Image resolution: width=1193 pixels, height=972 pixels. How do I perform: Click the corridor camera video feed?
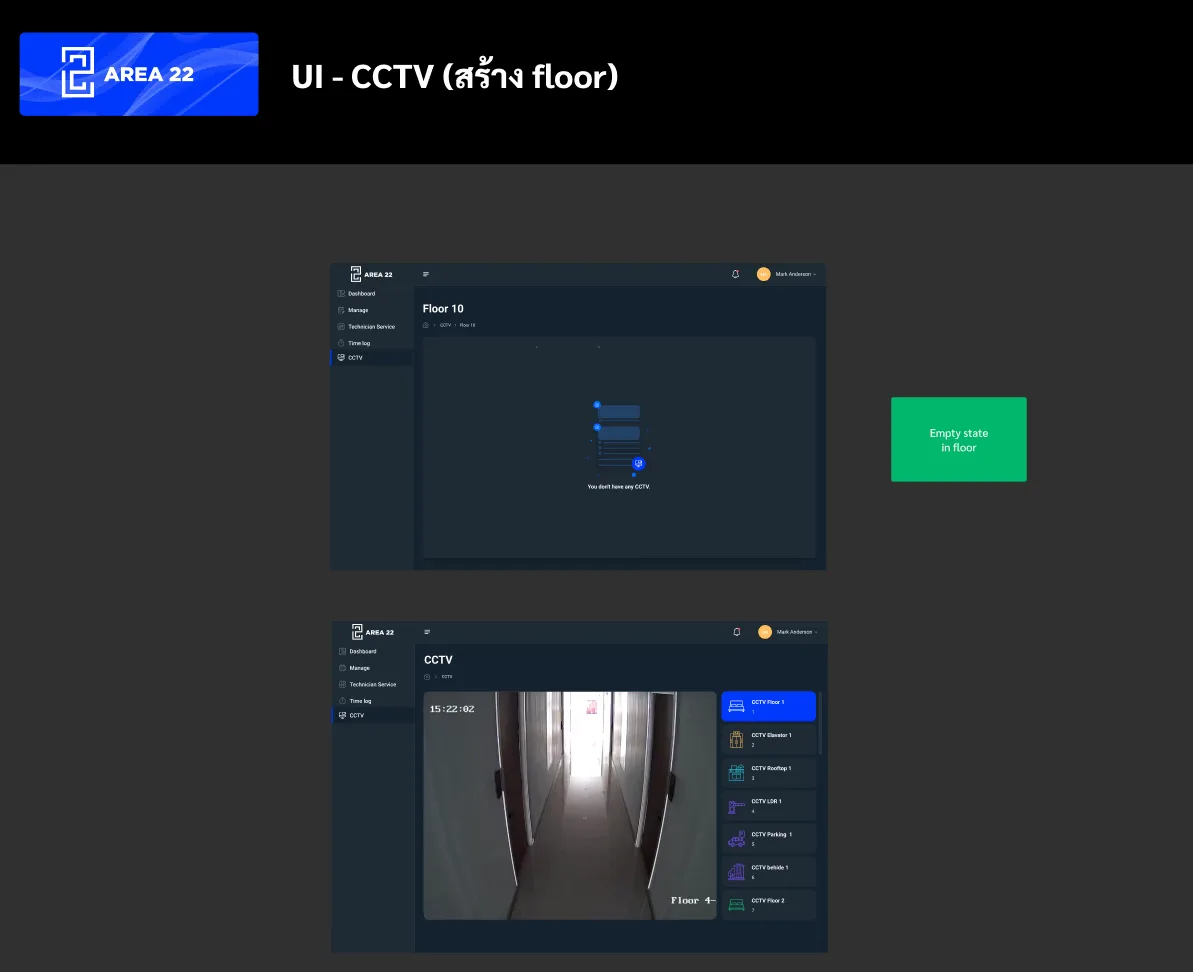coord(570,805)
